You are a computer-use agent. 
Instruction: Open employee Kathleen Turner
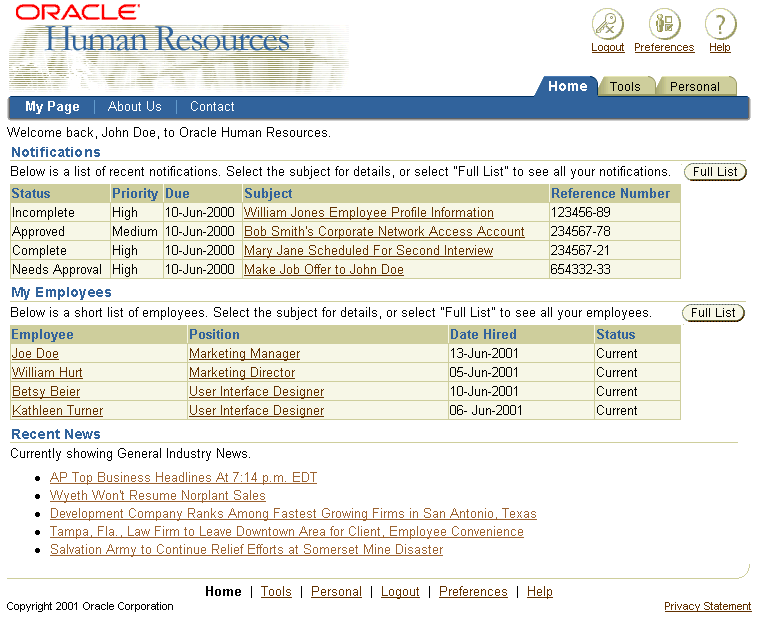57,411
